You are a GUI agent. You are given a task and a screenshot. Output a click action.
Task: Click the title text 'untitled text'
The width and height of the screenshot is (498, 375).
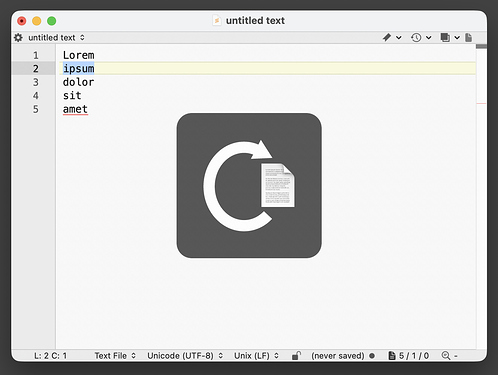(x=255, y=21)
